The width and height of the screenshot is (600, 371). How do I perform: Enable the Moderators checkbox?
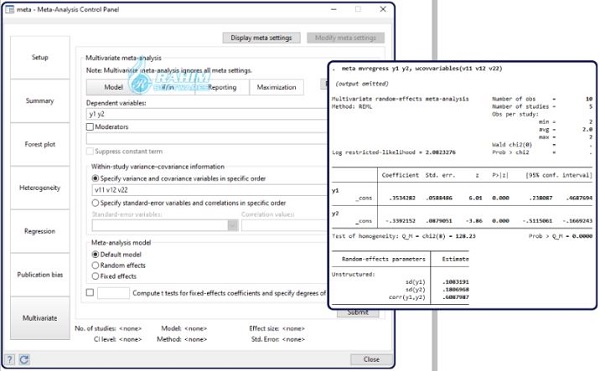(90, 127)
